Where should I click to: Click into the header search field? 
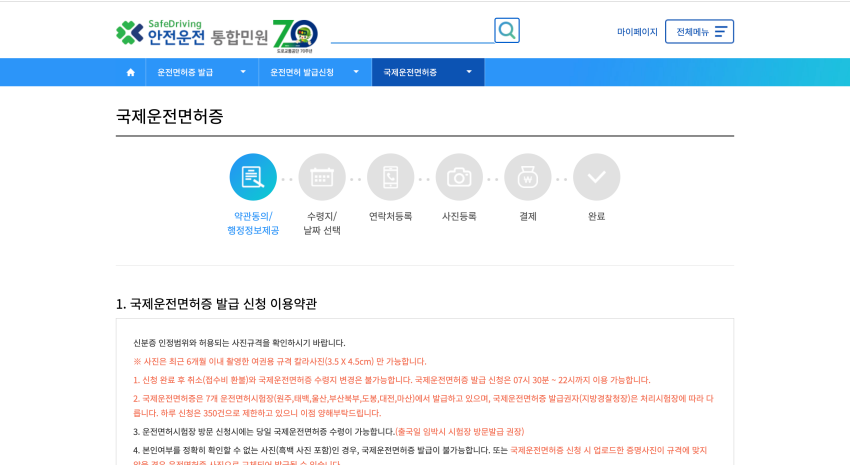click(412, 32)
